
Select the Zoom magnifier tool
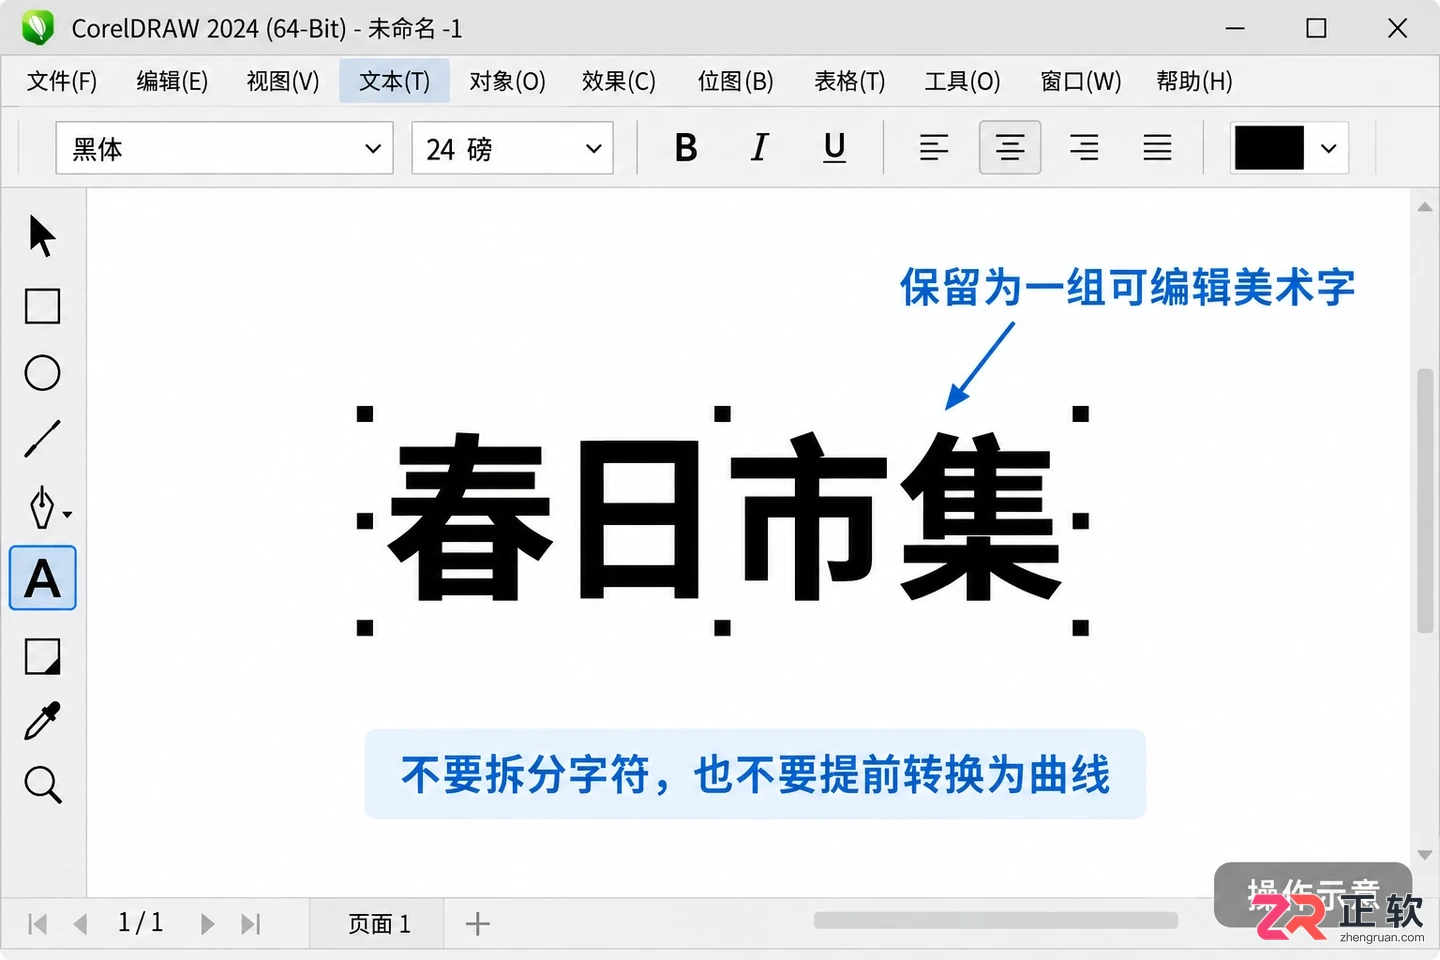42,785
